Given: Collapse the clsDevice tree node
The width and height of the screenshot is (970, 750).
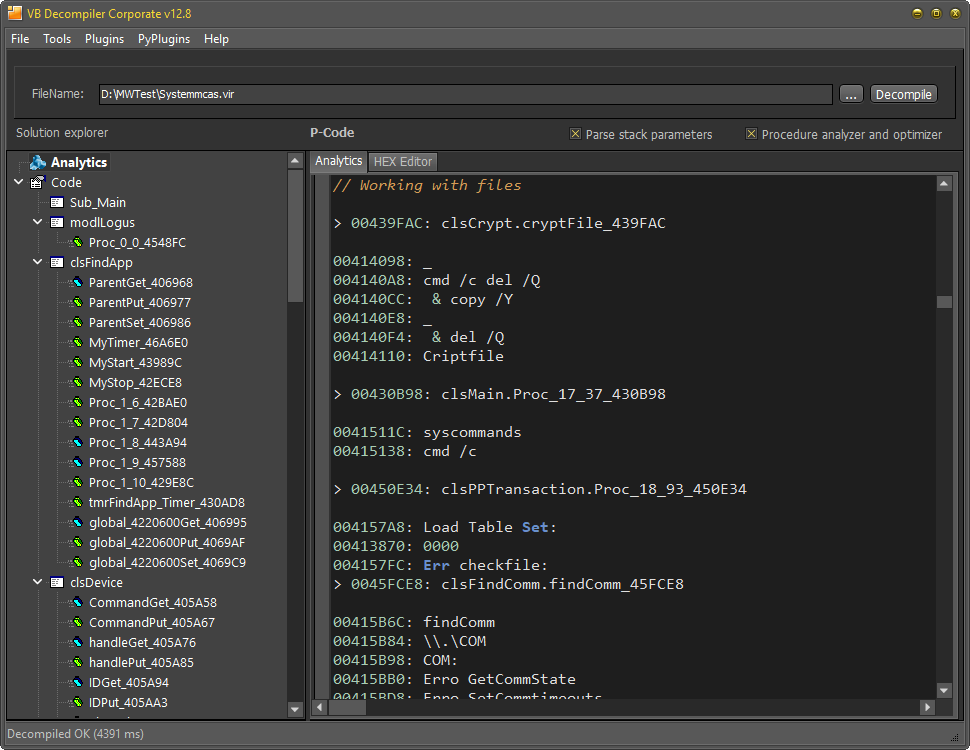Looking at the screenshot, I should pyautogui.click(x=37, y=582).
